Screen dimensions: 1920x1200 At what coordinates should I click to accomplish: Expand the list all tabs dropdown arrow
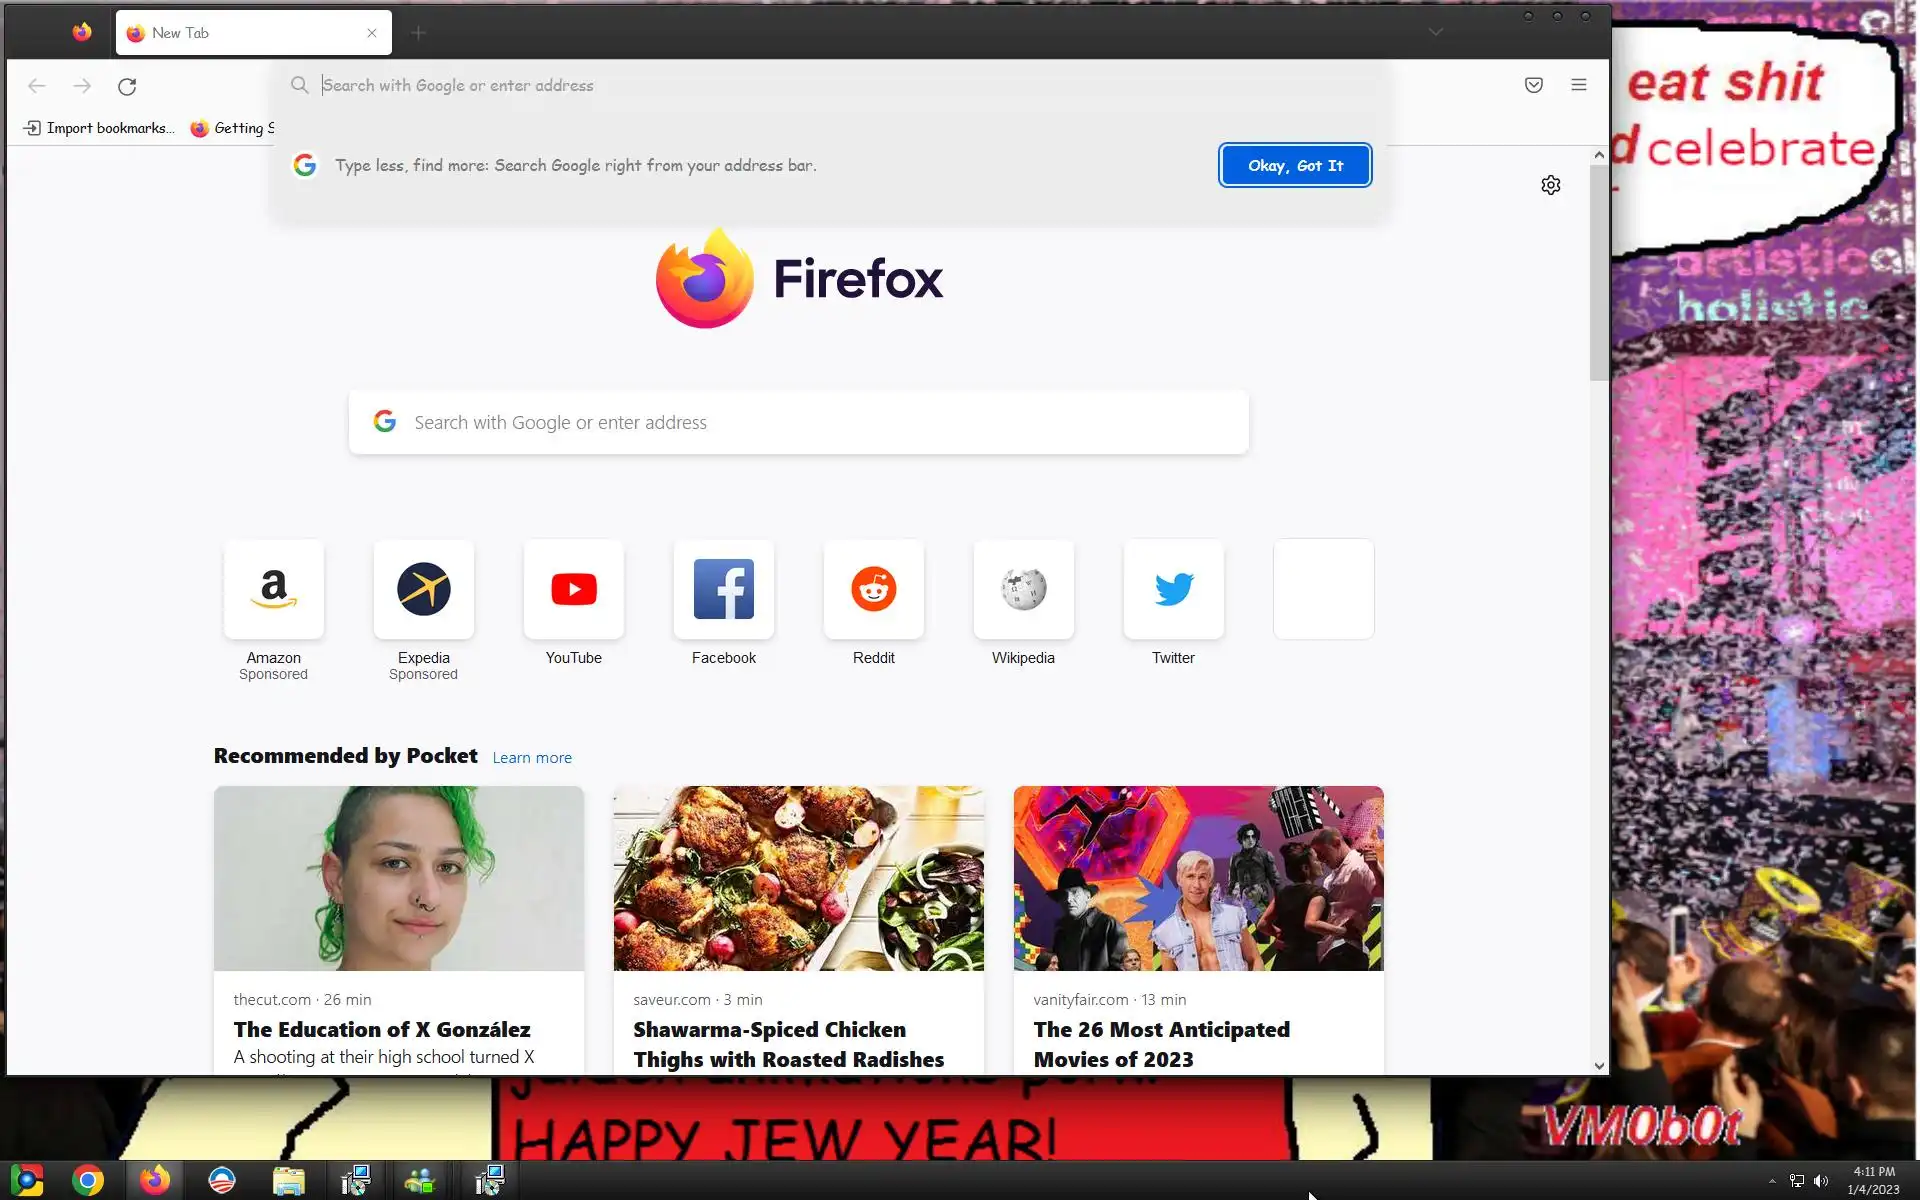point(1436,32)
